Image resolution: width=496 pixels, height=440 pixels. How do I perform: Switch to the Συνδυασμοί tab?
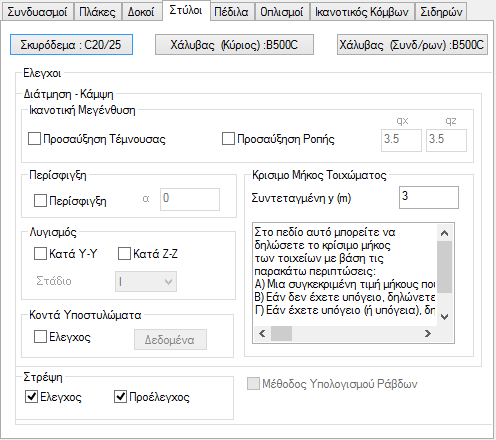37,12
